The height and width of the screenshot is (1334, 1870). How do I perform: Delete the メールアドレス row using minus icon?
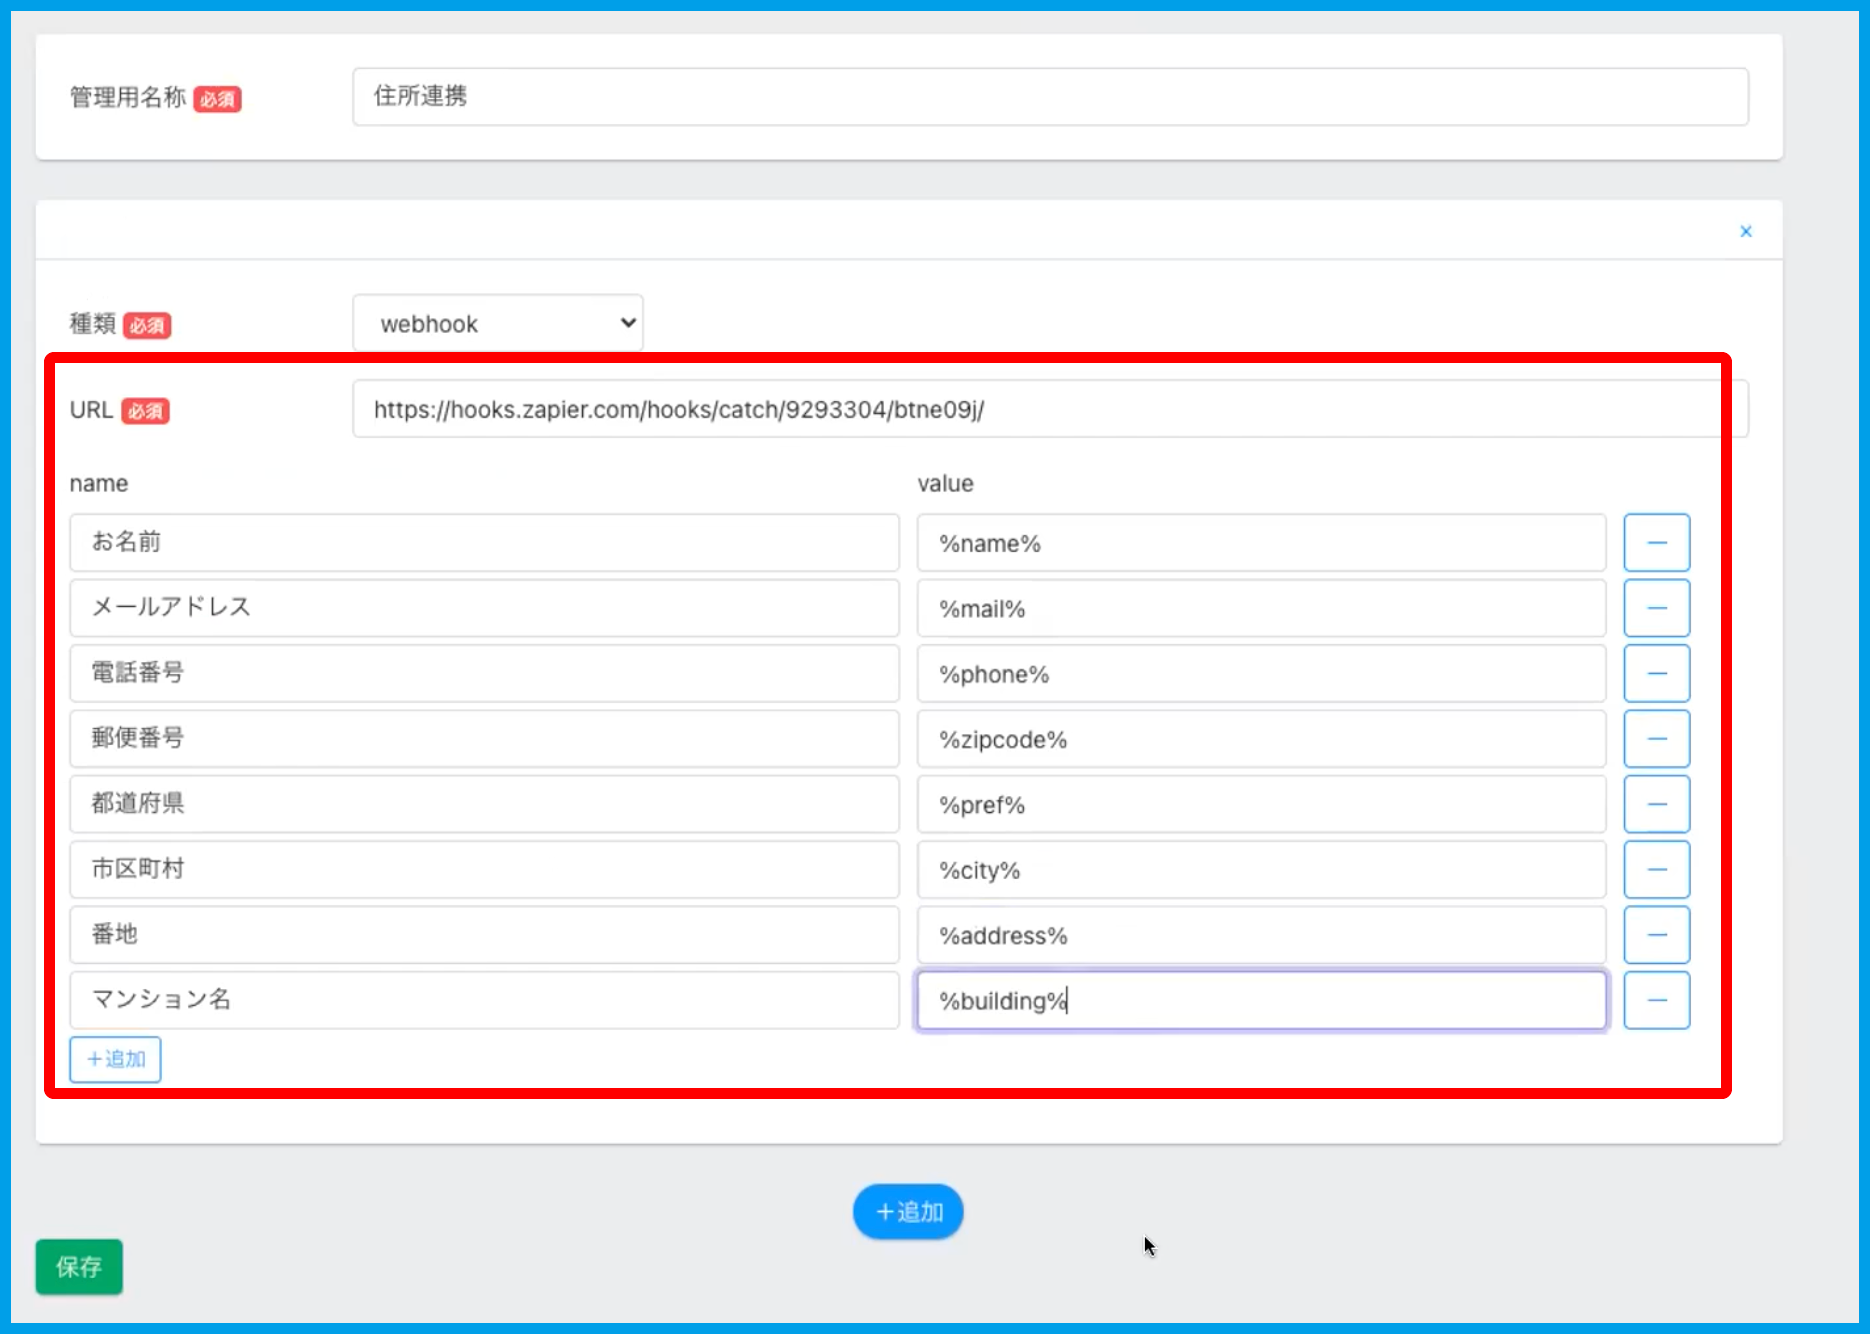click(1656, 608)
